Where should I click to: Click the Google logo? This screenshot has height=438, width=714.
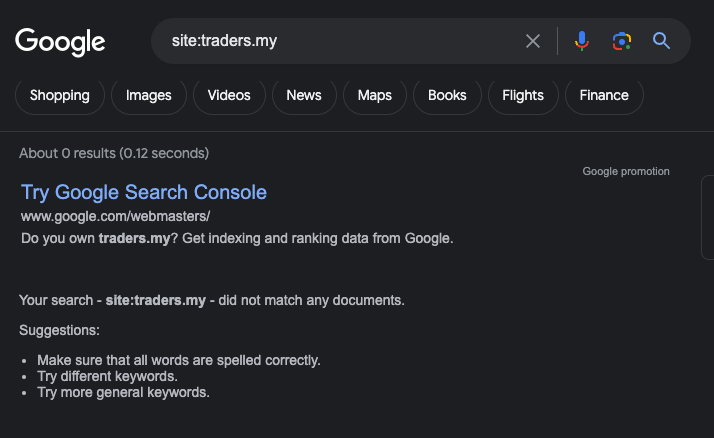60,41
